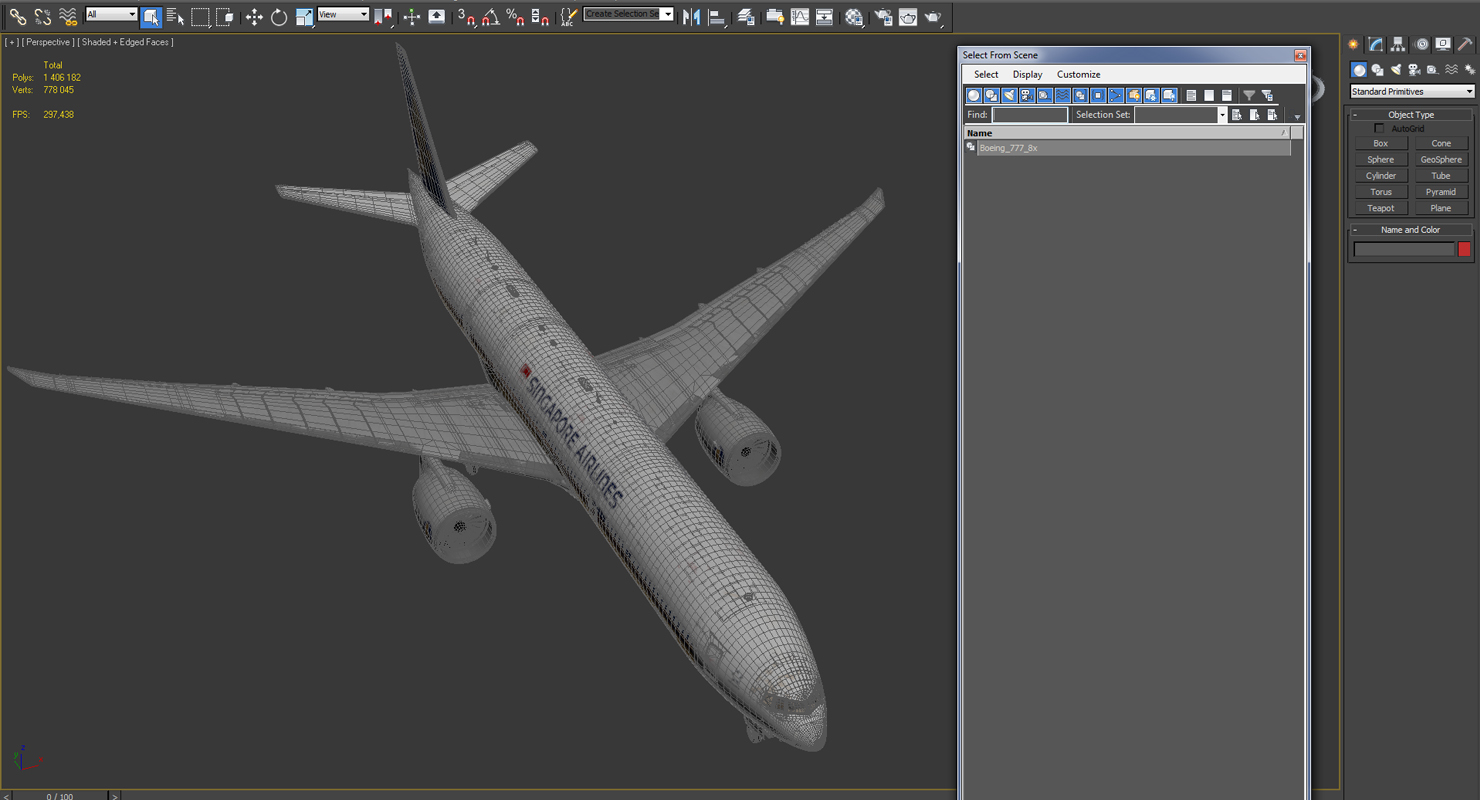Collapse the Object Type rollout

(x=1411, y=115)
